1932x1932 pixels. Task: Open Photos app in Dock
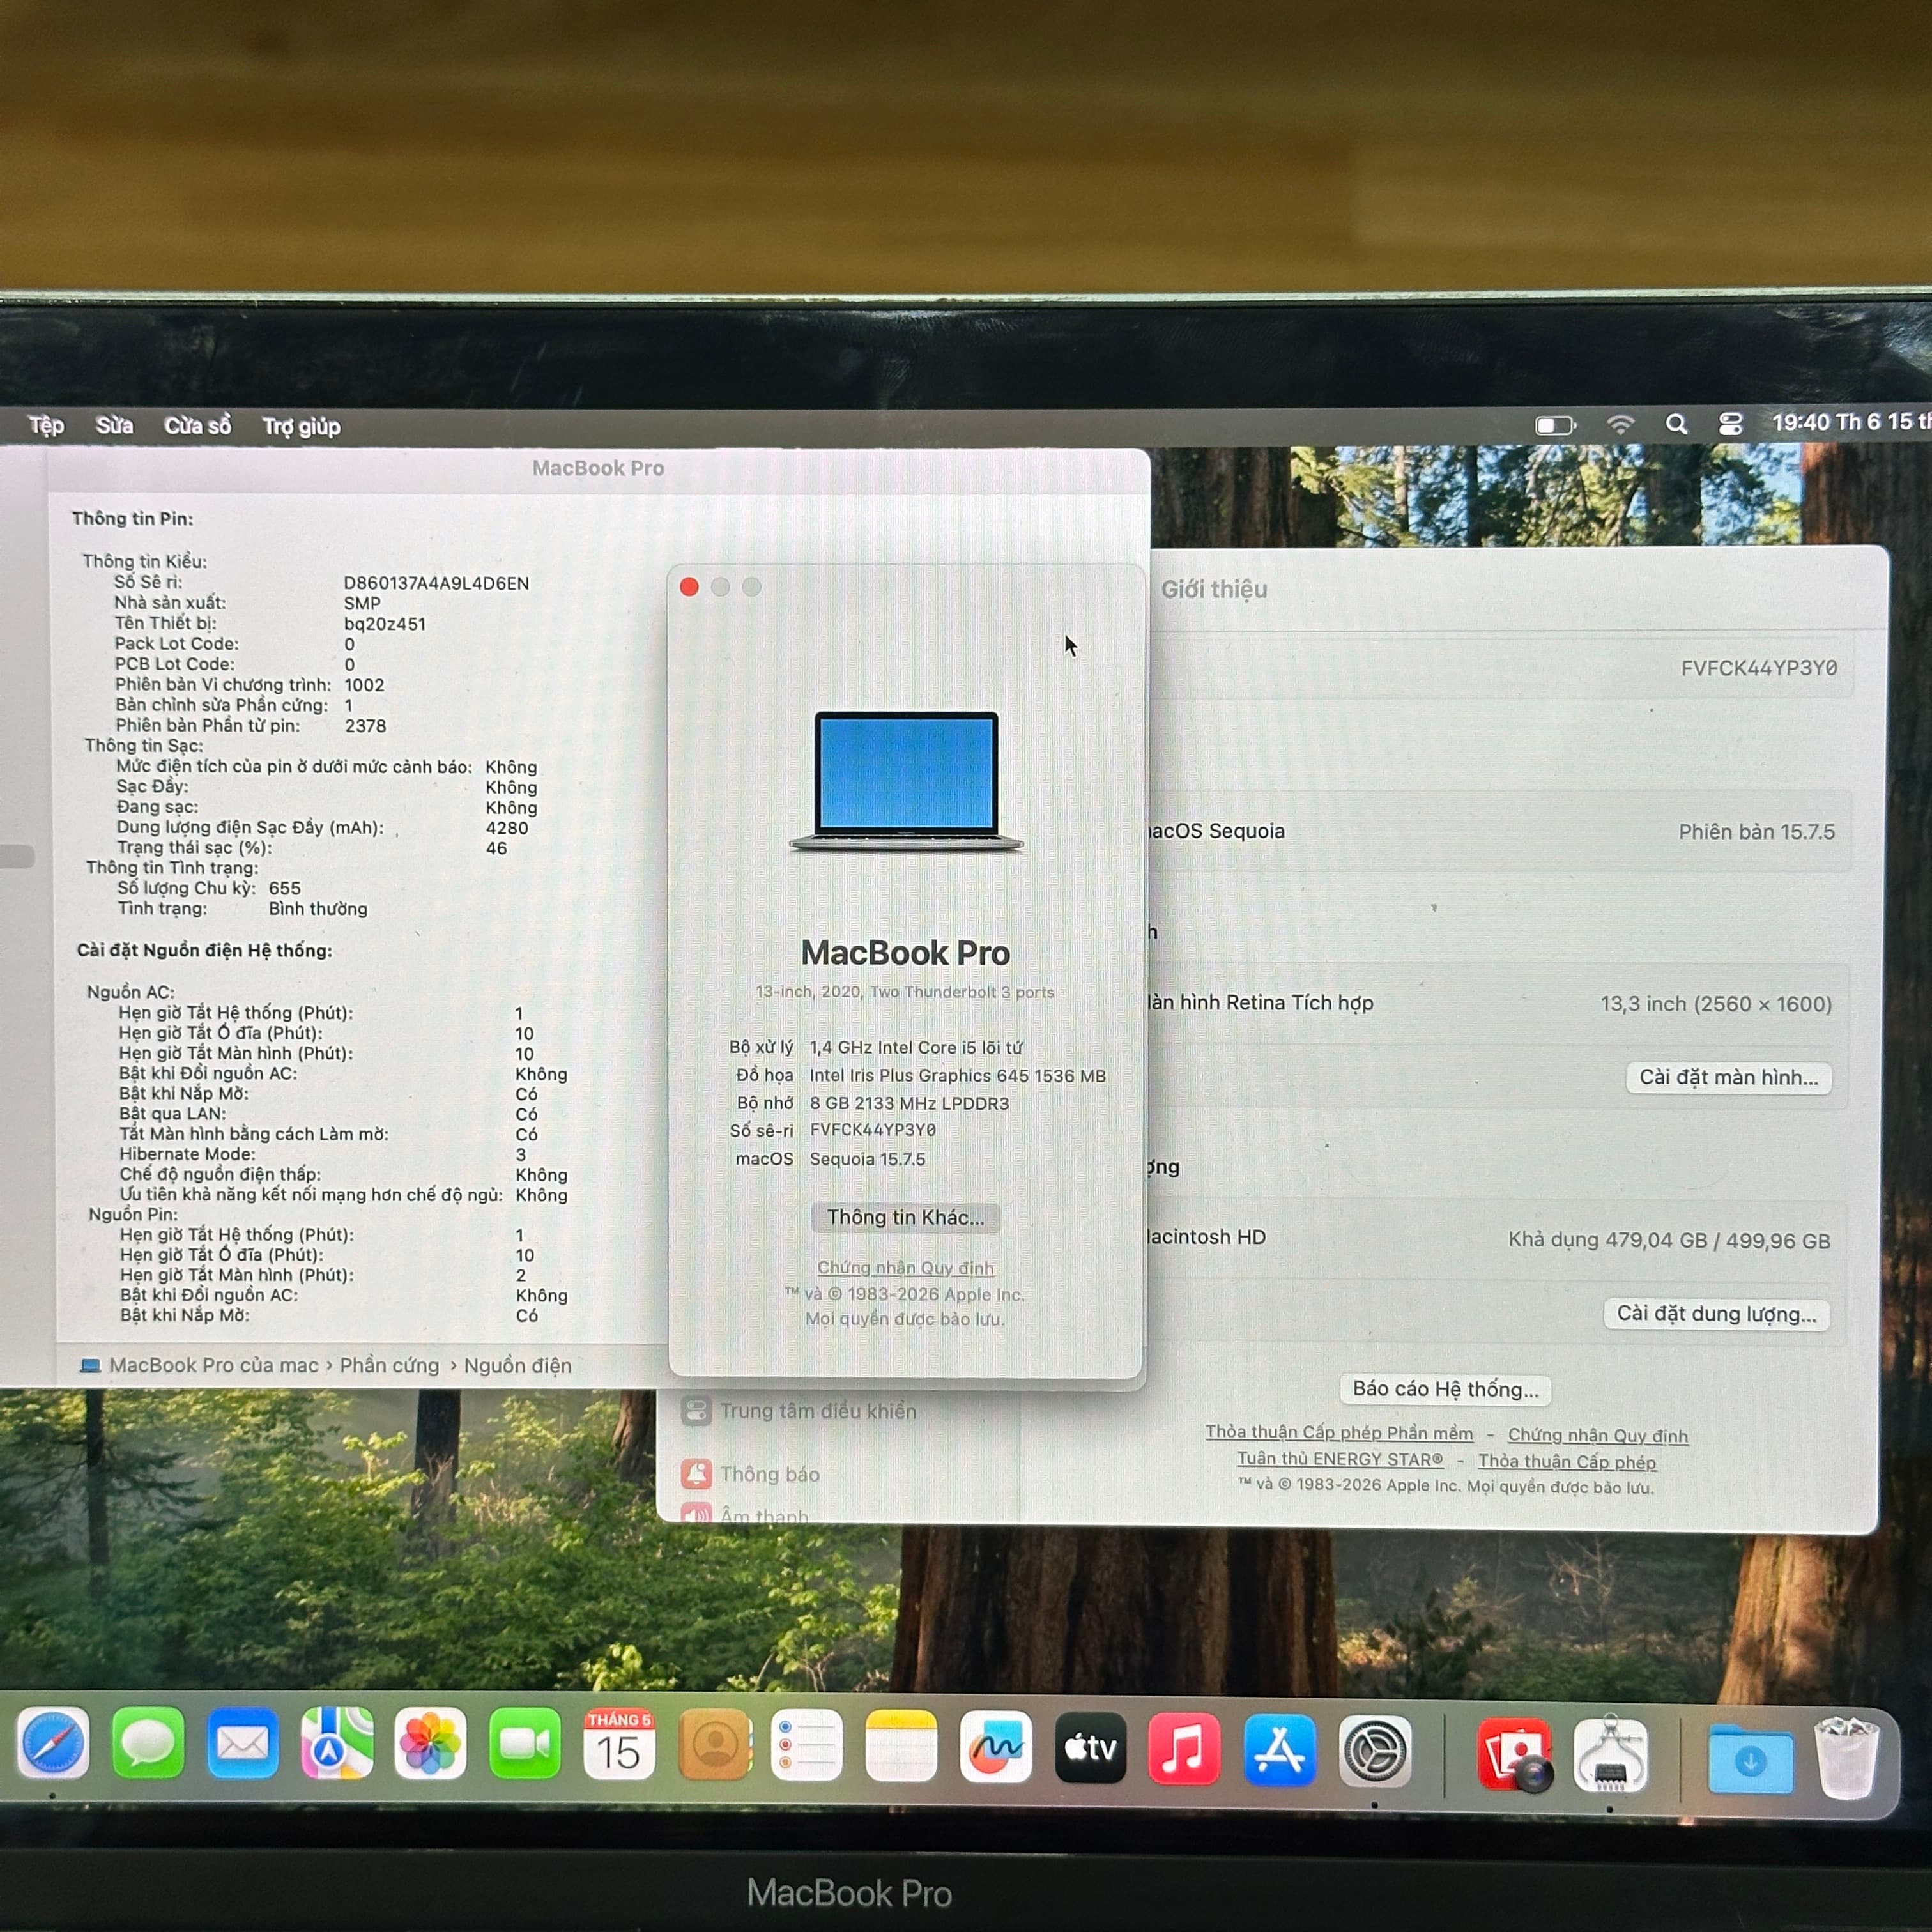431,1744
